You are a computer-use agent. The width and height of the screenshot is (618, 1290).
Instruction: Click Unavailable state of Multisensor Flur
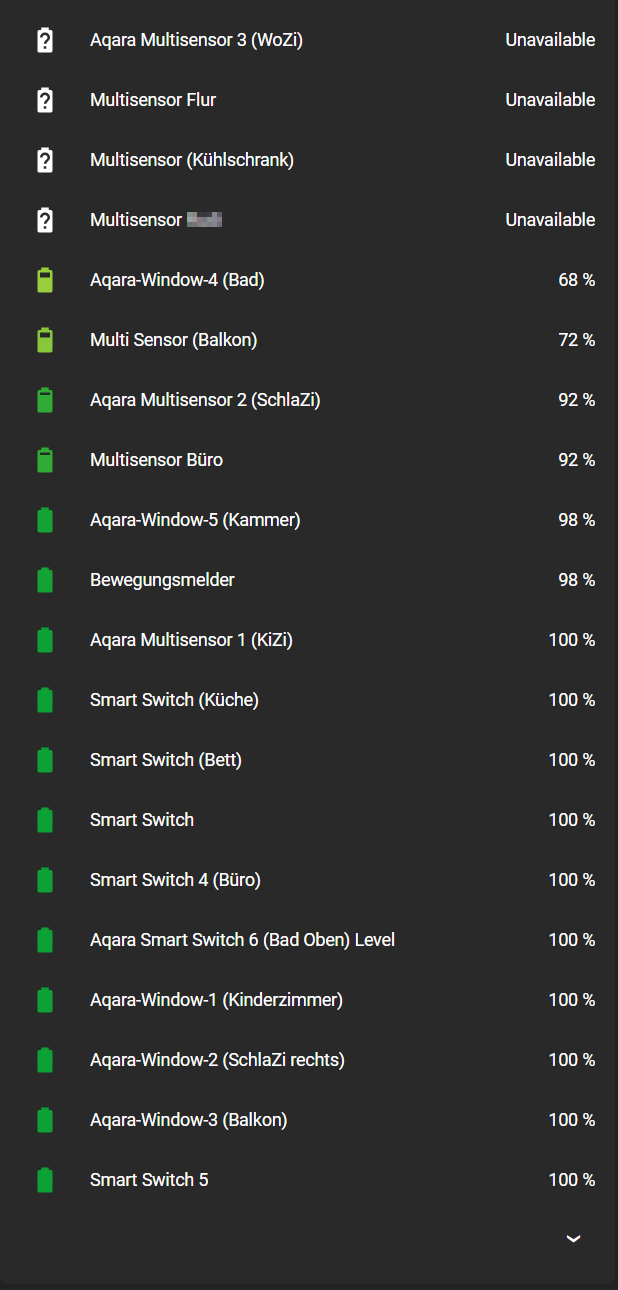(x=550, y=100)
